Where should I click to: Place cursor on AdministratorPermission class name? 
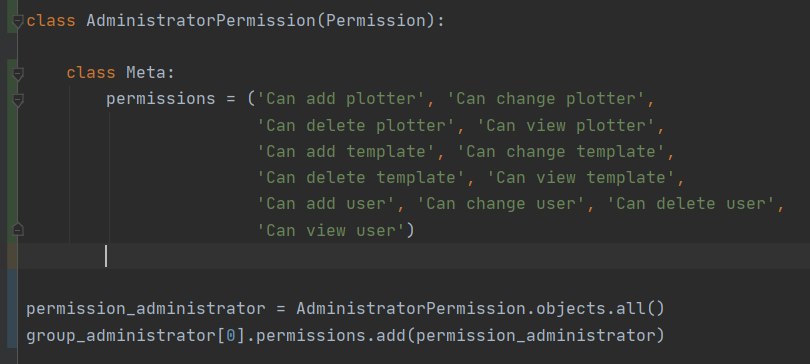[x=200, y=21]
